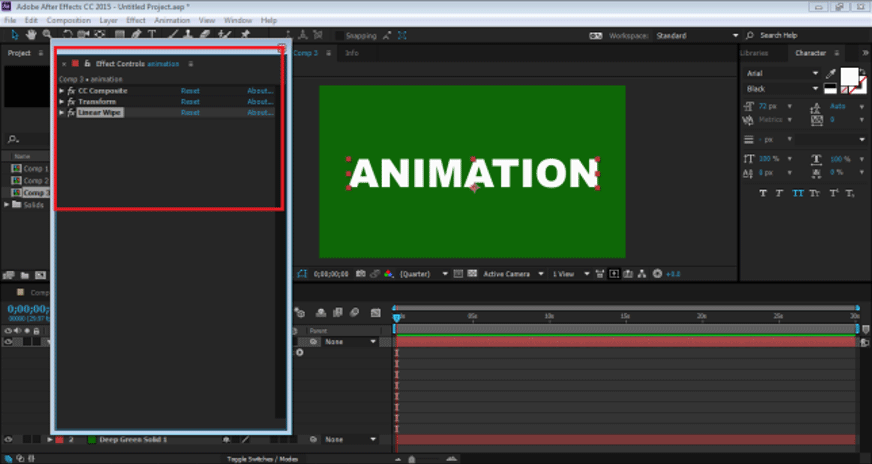
Task: Switch to the Info tab
Action: [x=352, y=53]
